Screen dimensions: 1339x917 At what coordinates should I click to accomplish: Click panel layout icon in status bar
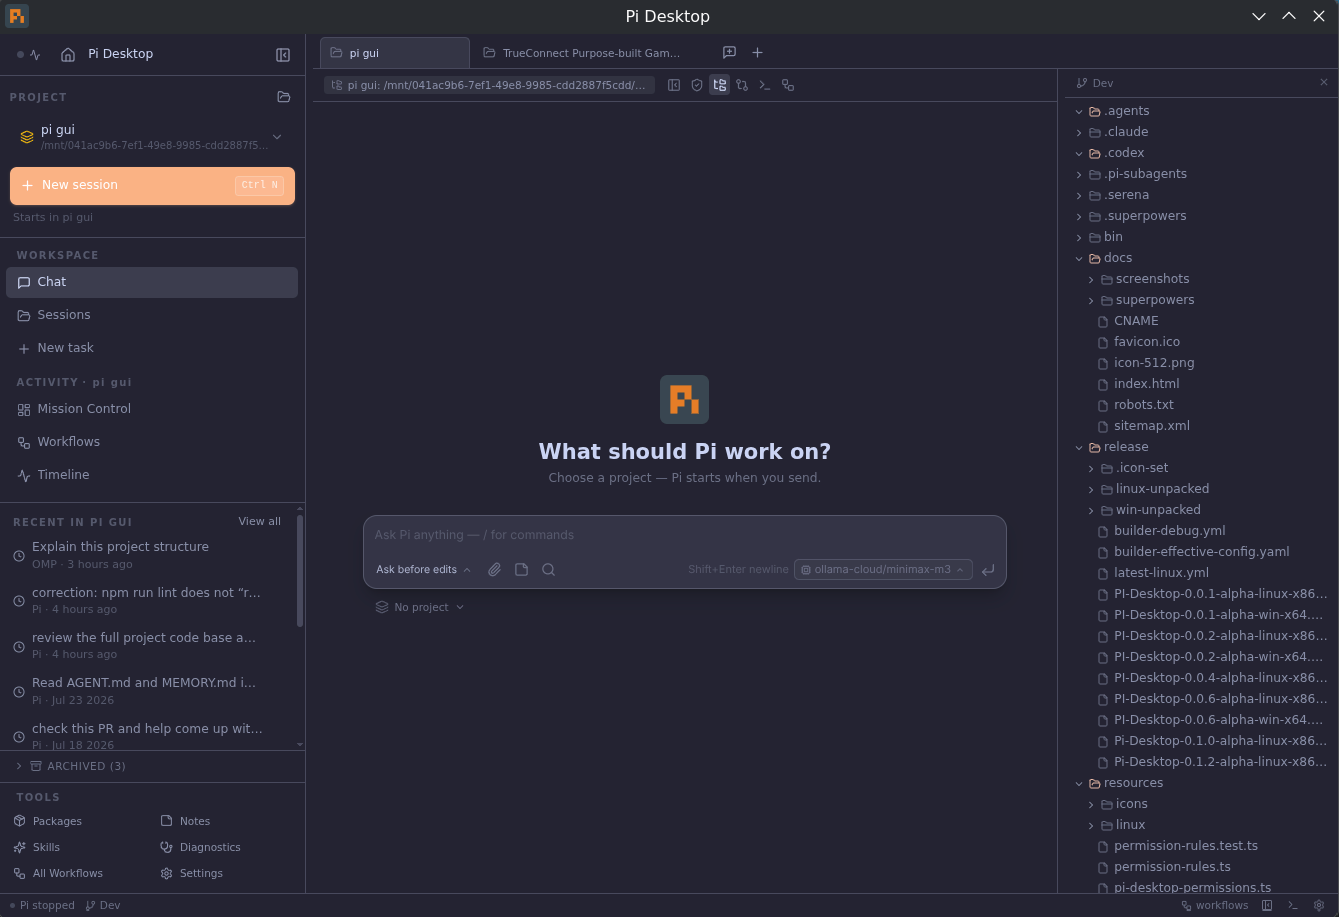tap(1267, 905)
